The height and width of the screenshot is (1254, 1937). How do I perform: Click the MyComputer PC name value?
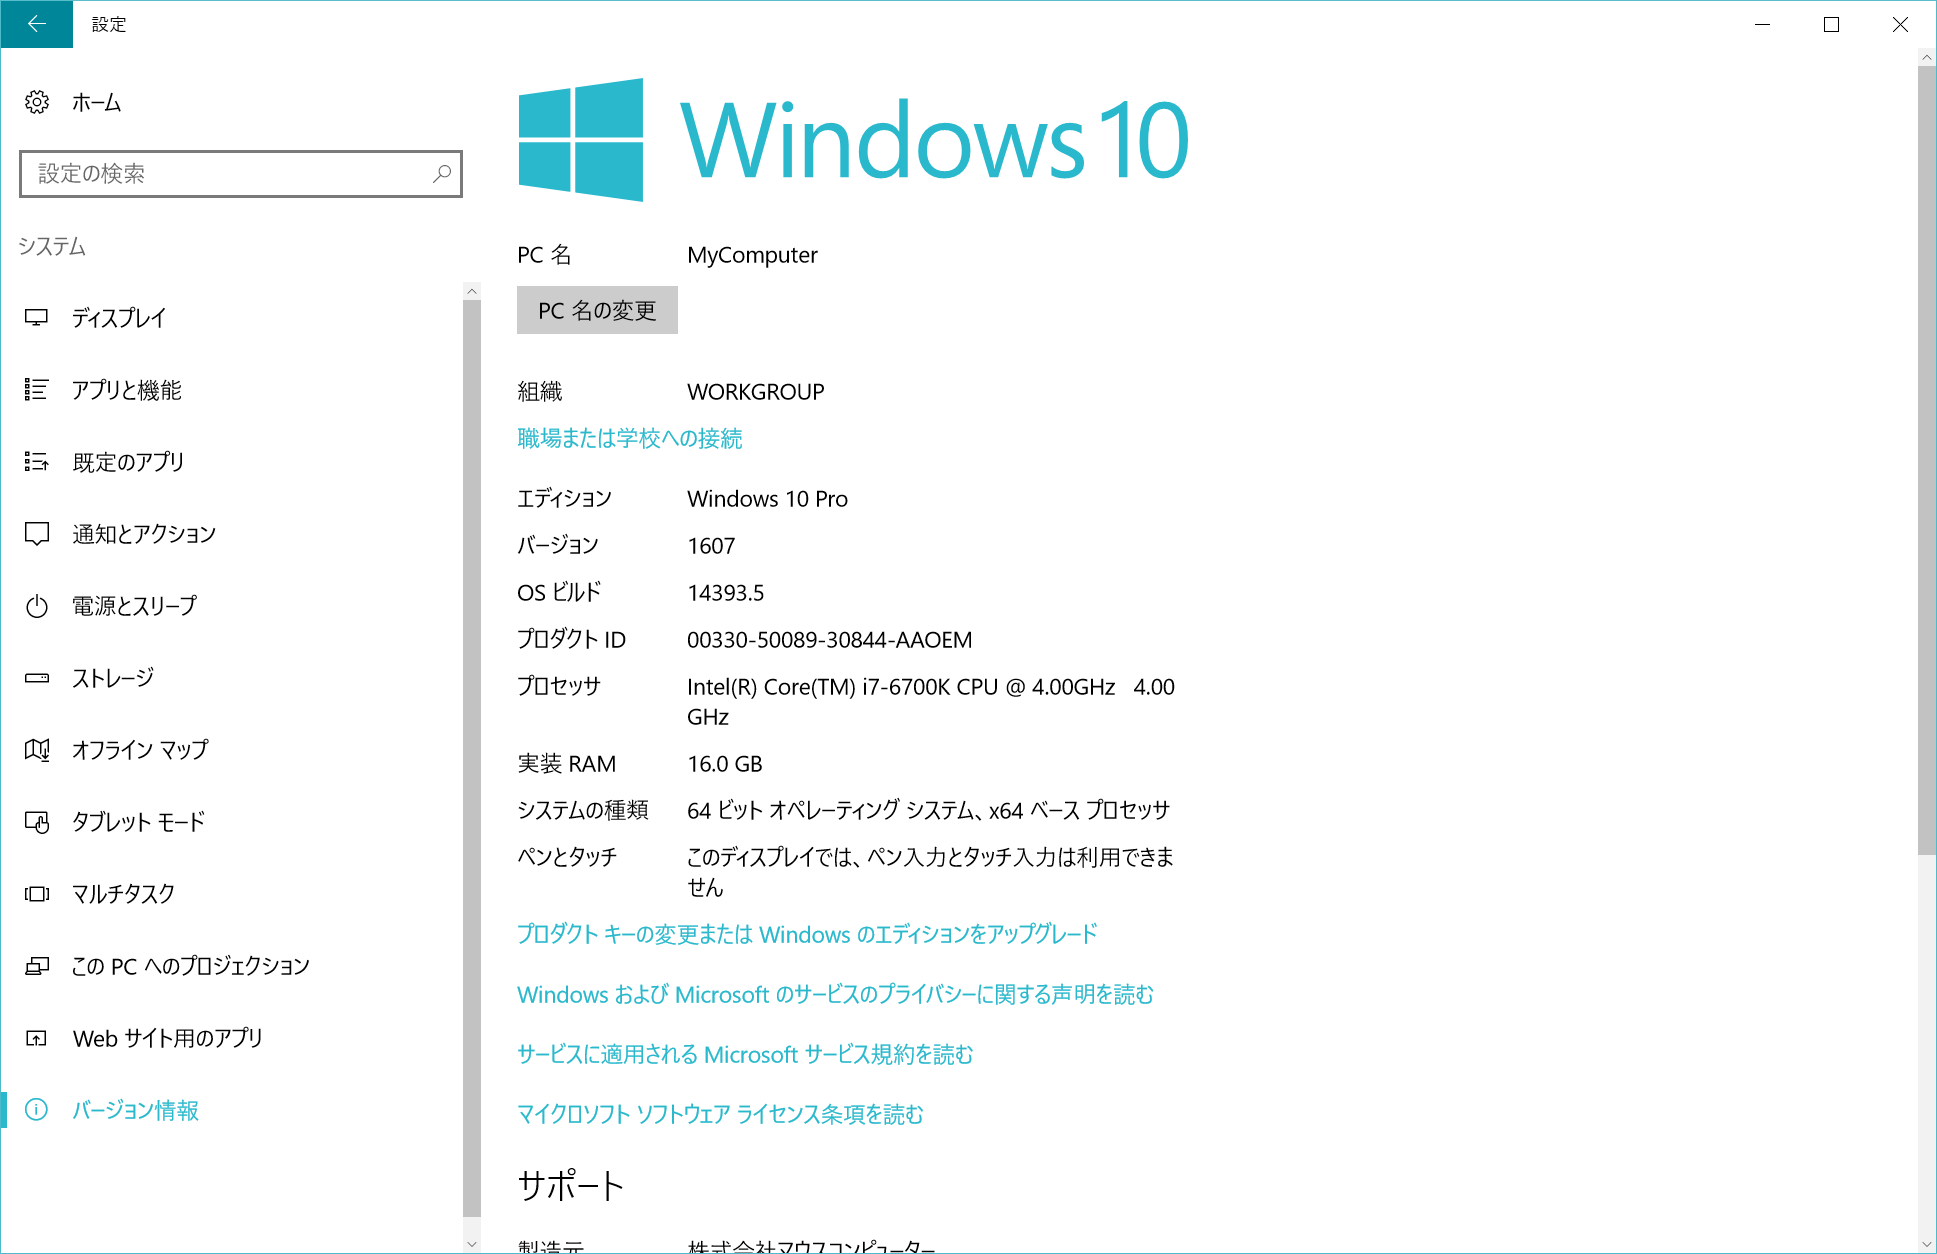point(752,255)
